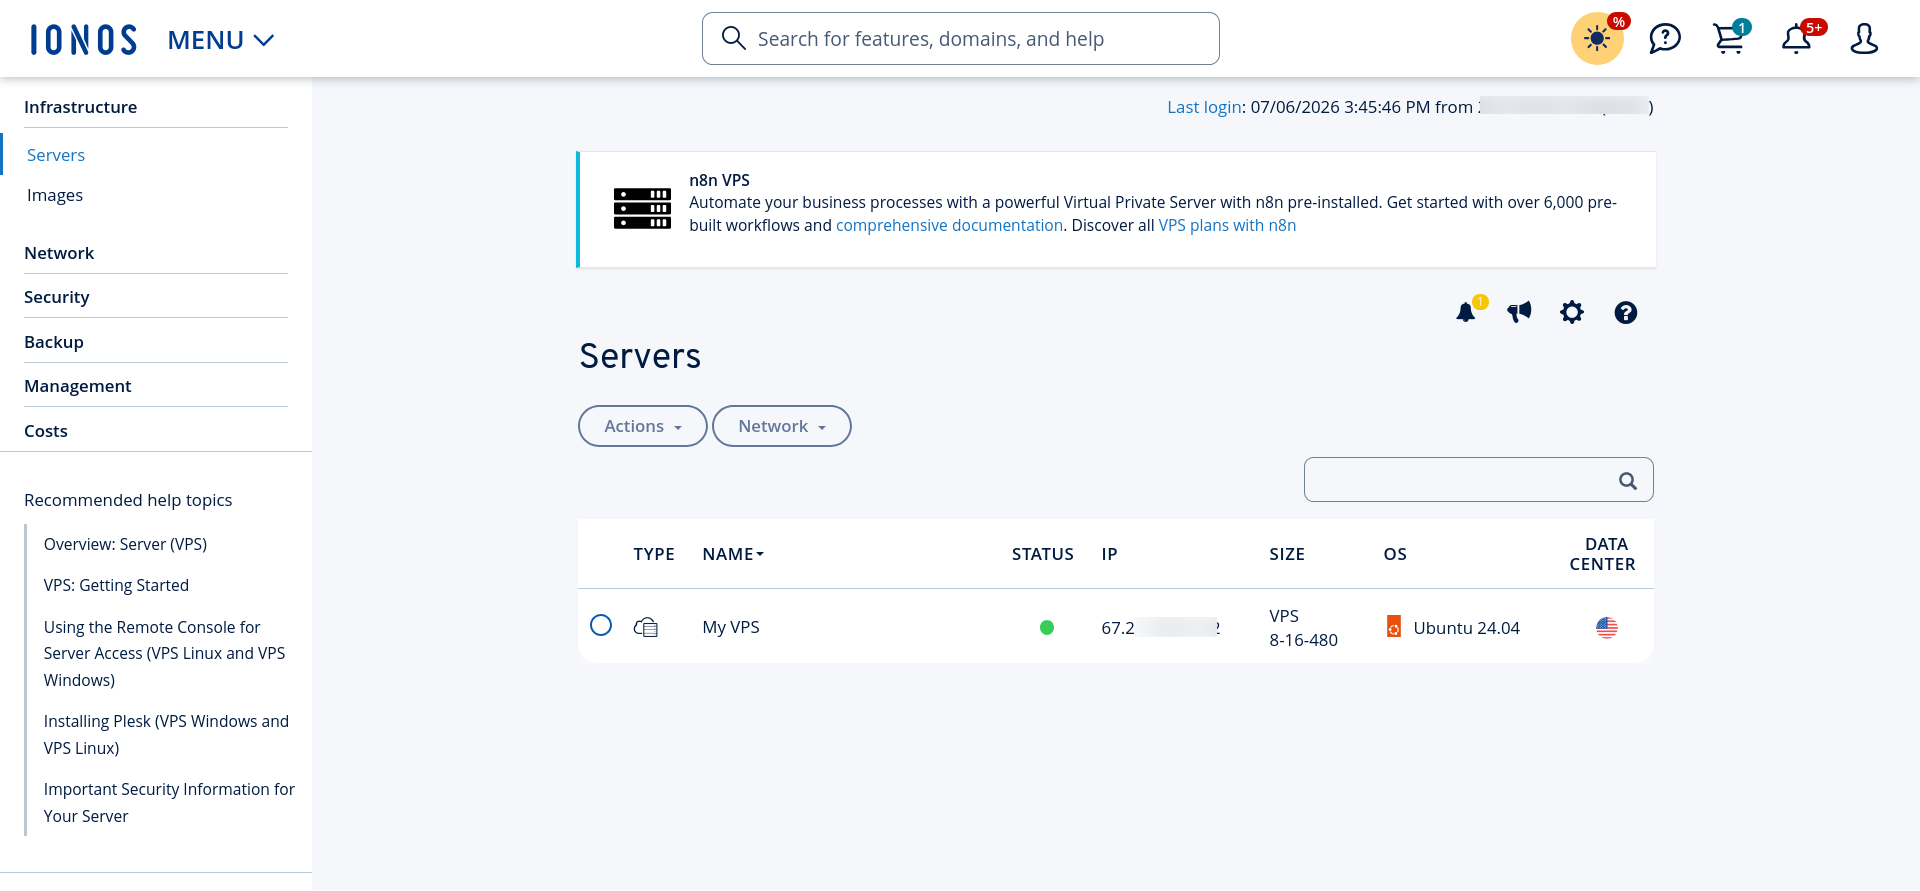Open Important Security Information help topic

(169, 802)
